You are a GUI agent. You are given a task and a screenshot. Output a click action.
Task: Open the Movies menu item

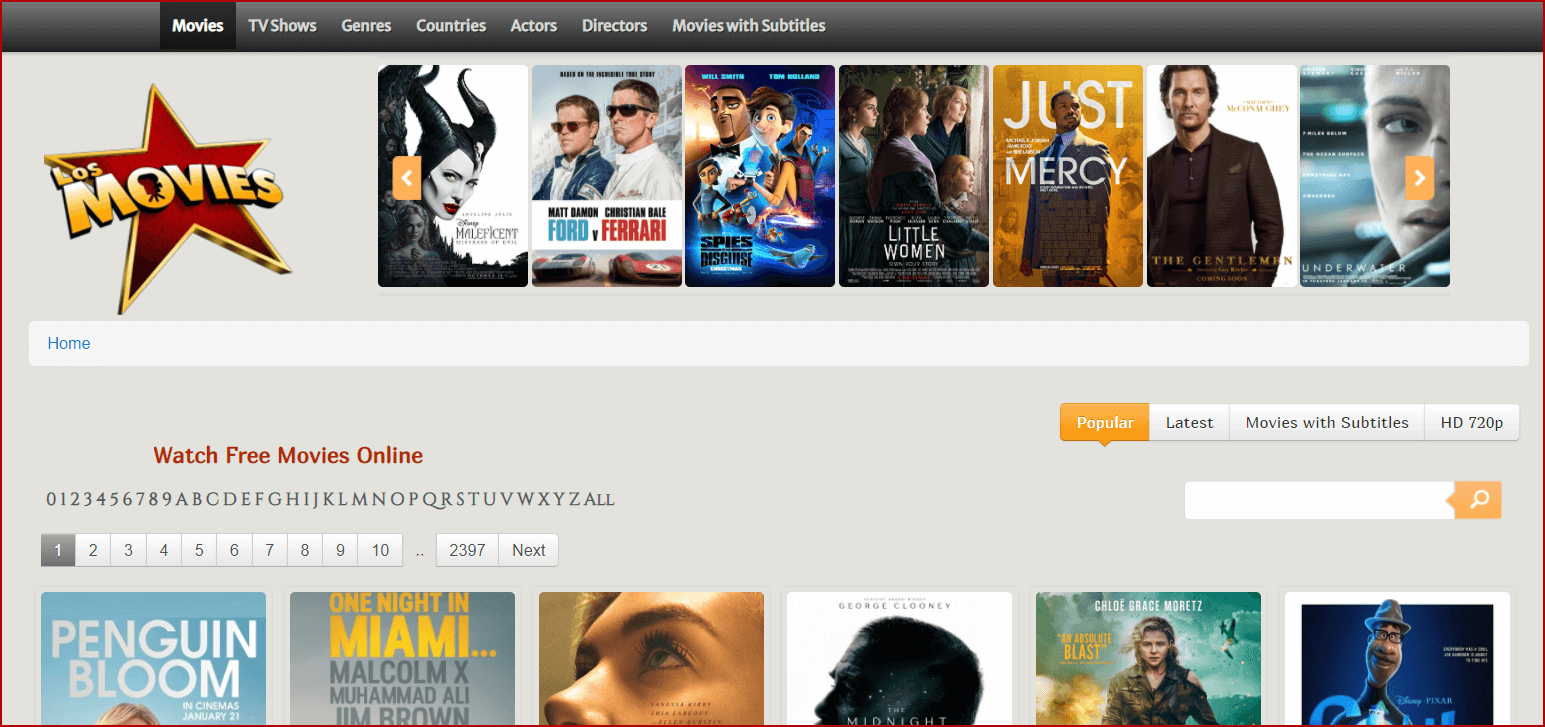pyautogui.click(x=198, y=26)
